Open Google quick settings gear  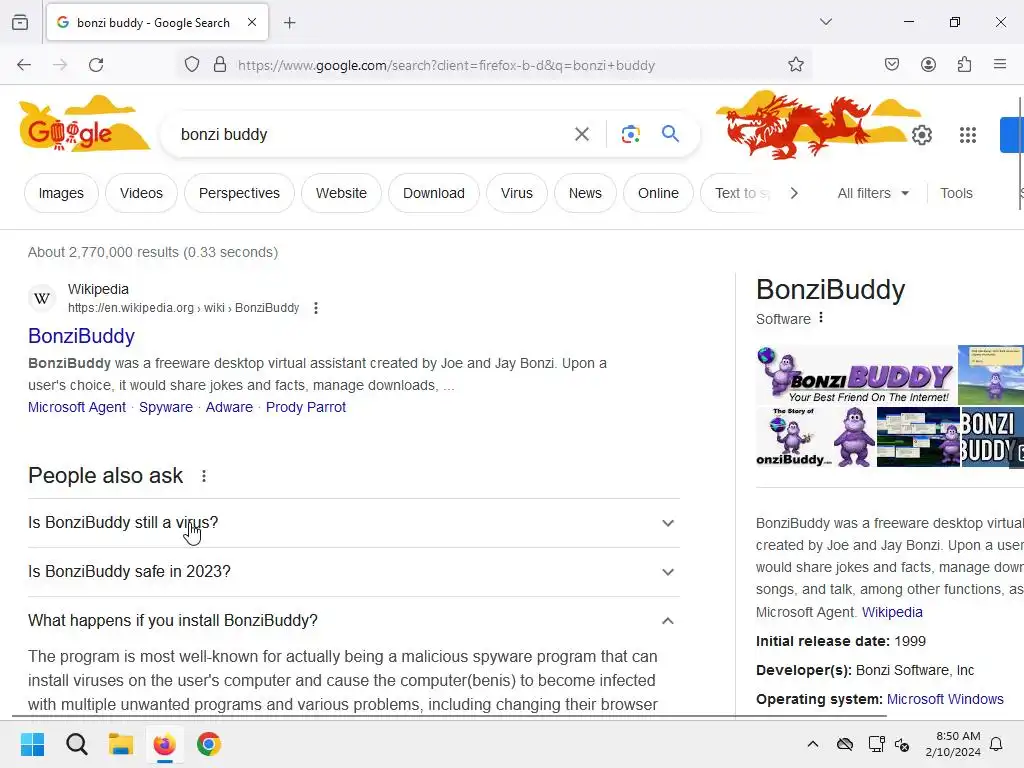click(x=922, y=135)
